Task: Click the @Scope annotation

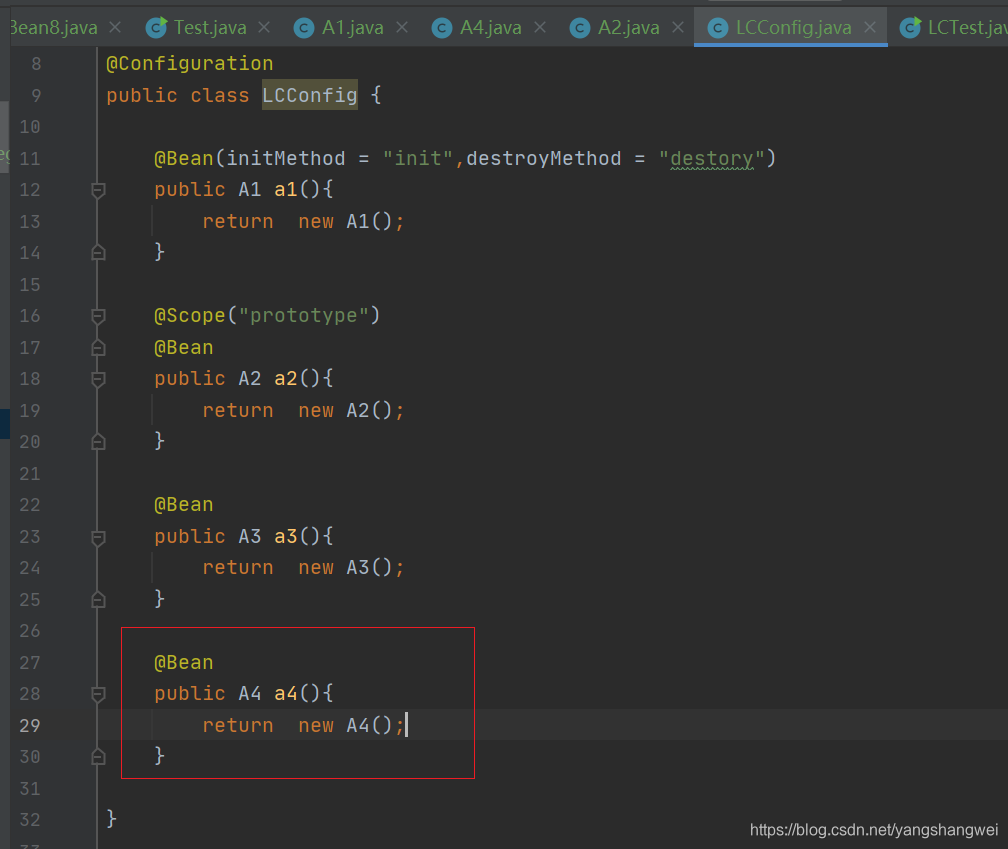Action: click(x=190, y=316)
